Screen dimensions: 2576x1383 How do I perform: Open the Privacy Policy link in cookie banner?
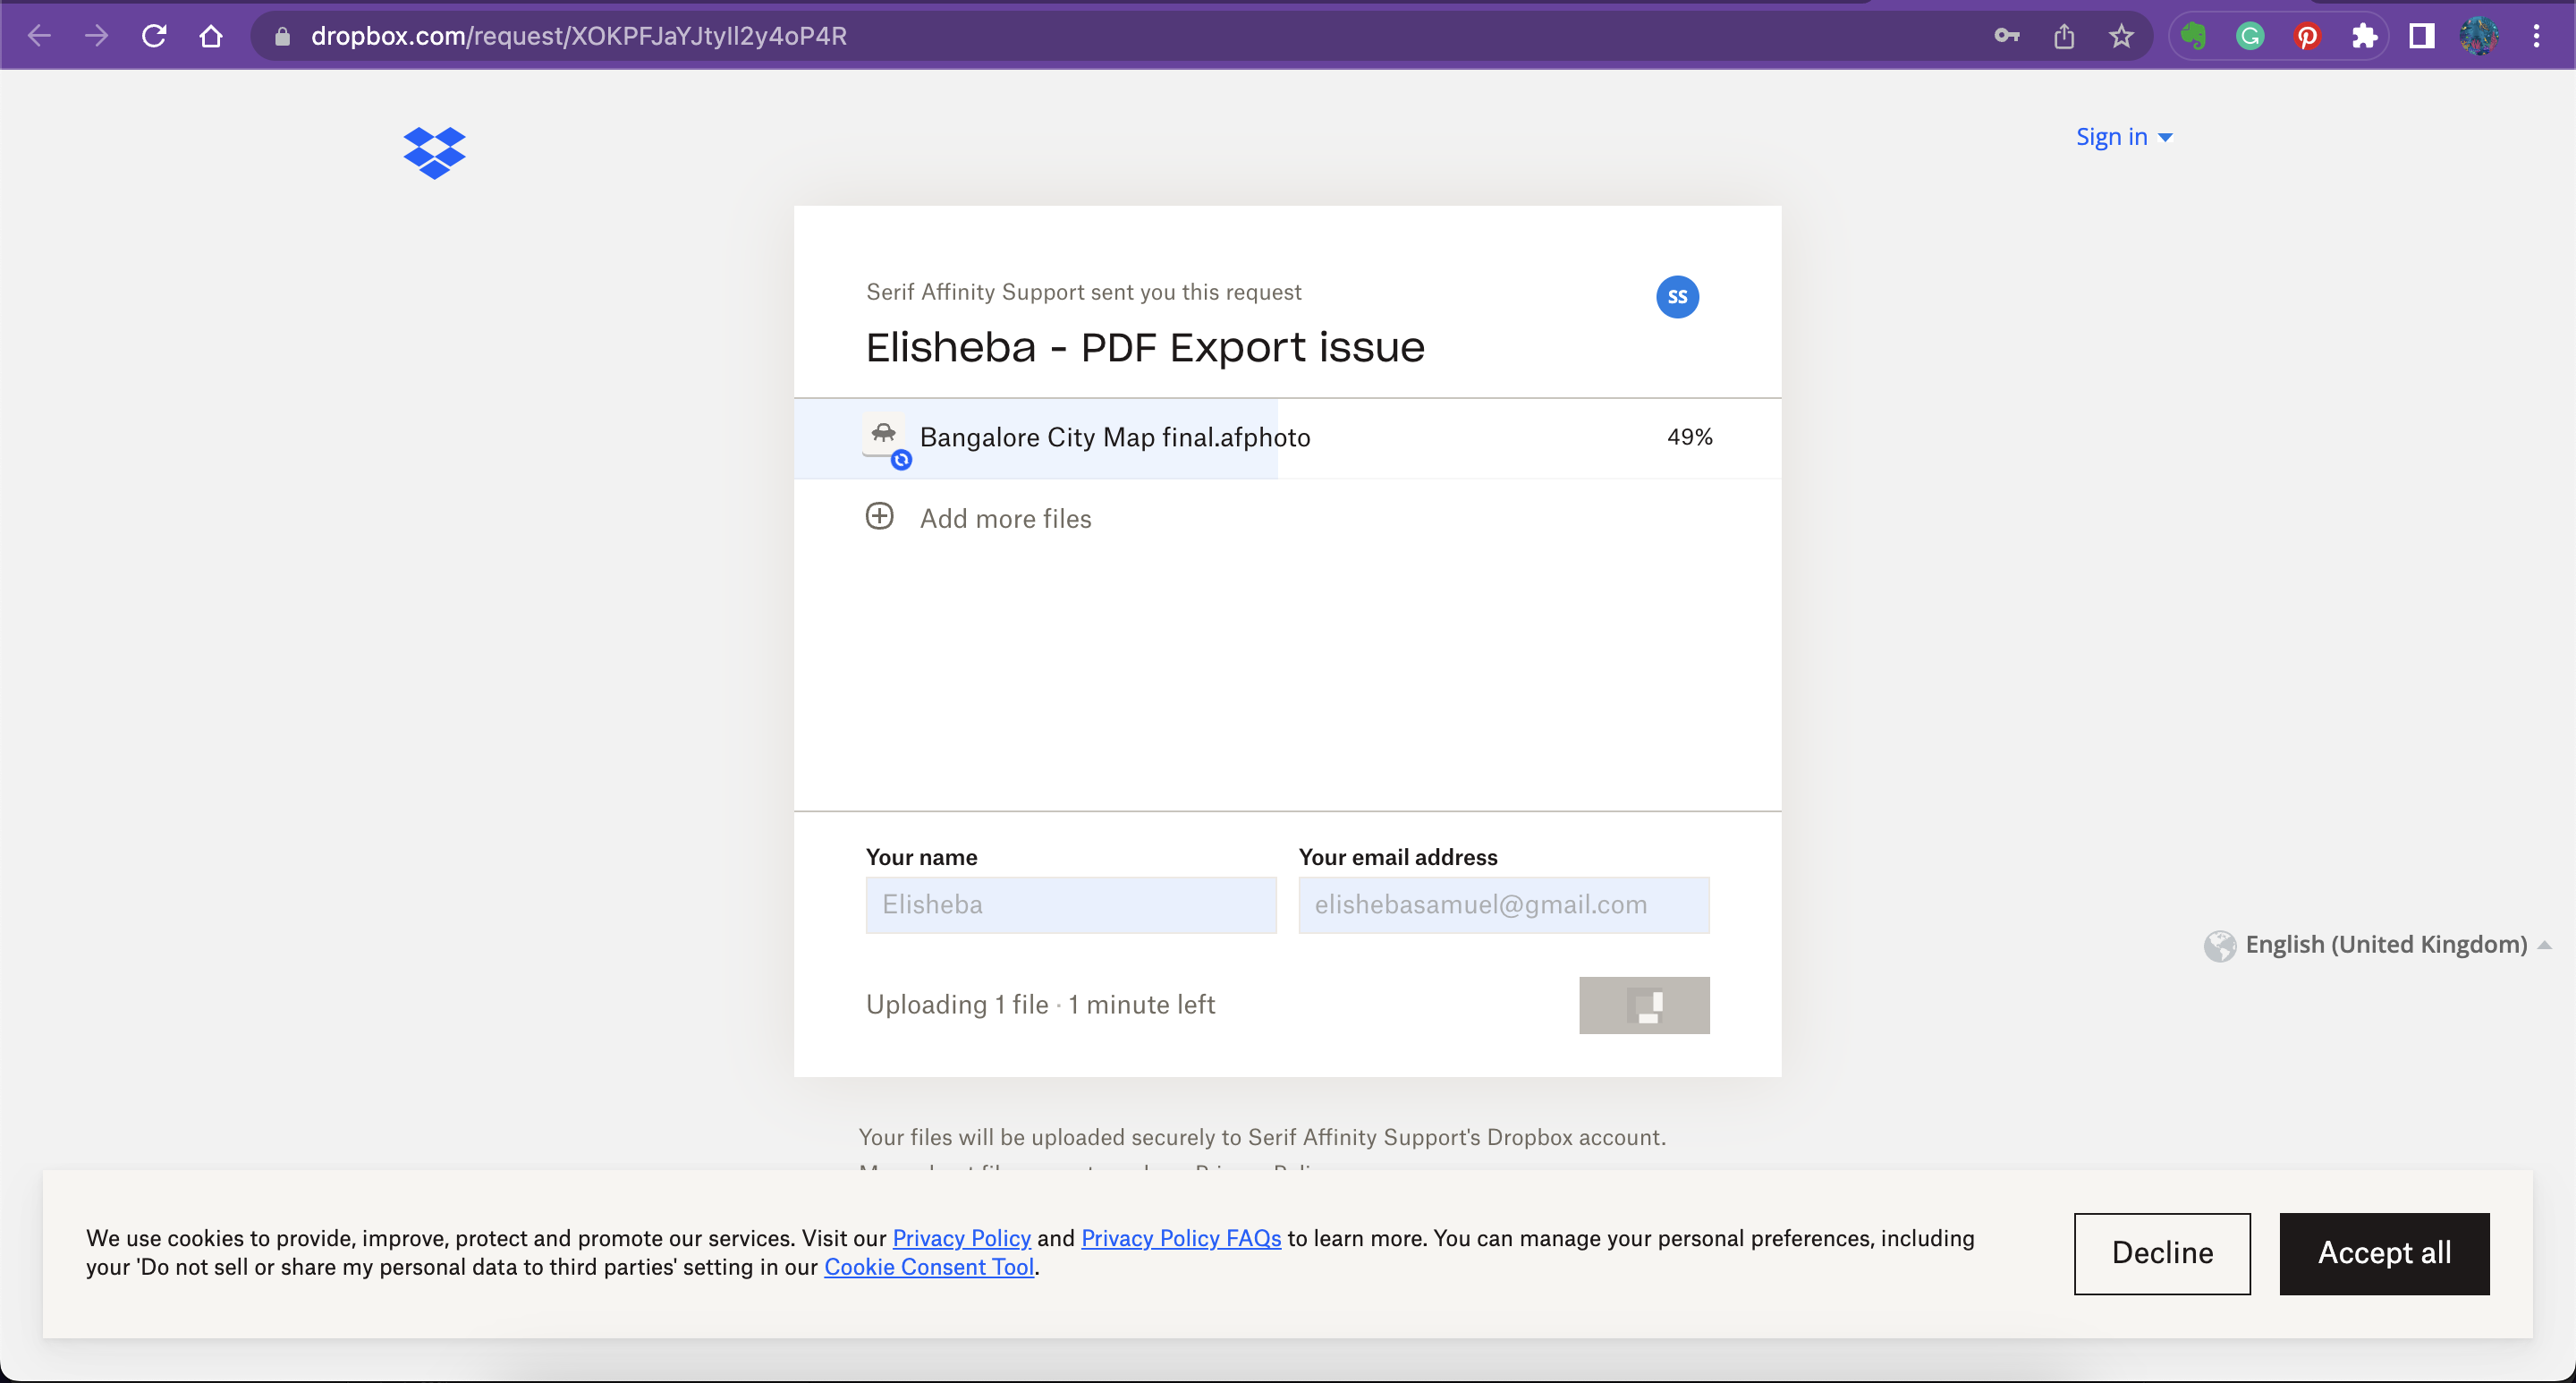point(961,1237)
